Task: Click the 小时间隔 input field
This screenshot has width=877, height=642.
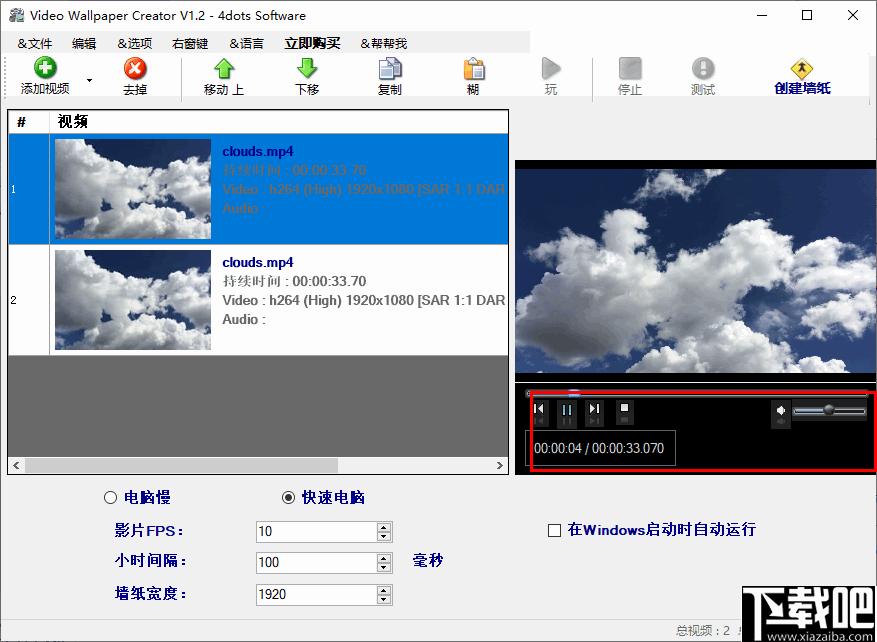Action: coord(317,563)
